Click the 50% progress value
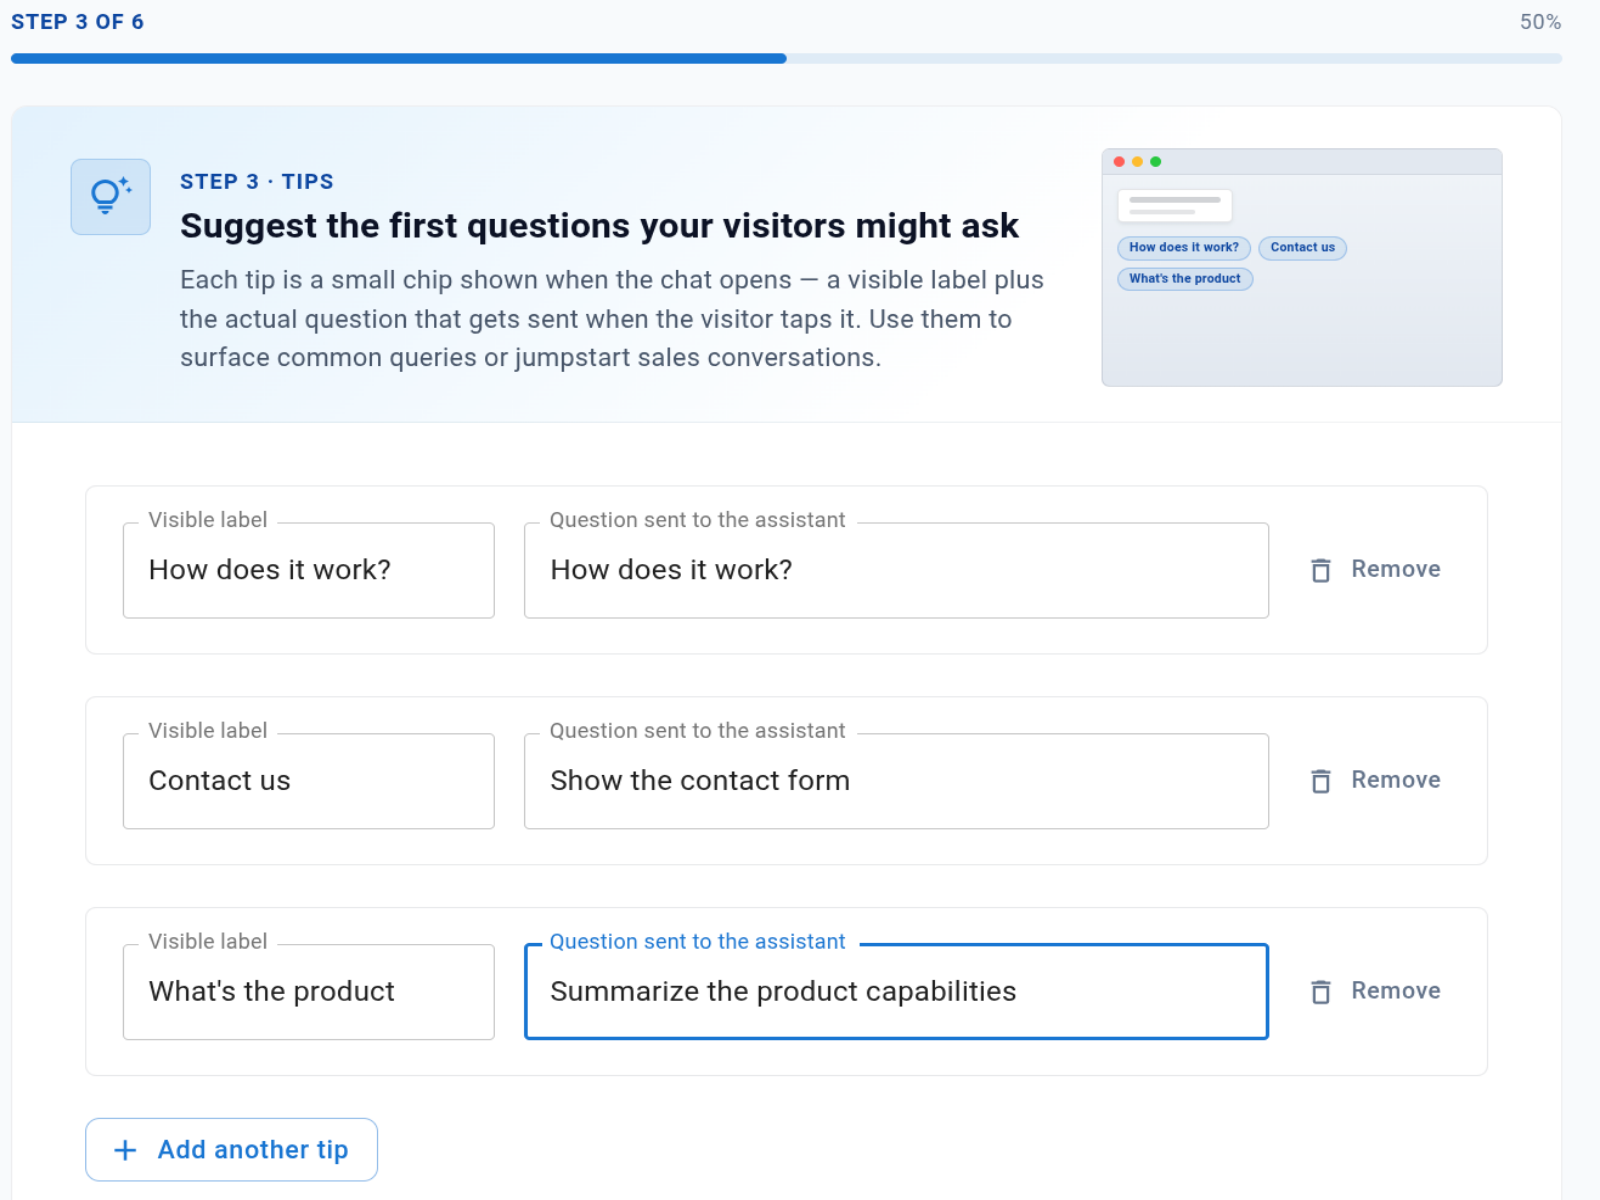 pyautogui.click(x=1540, y=22)
